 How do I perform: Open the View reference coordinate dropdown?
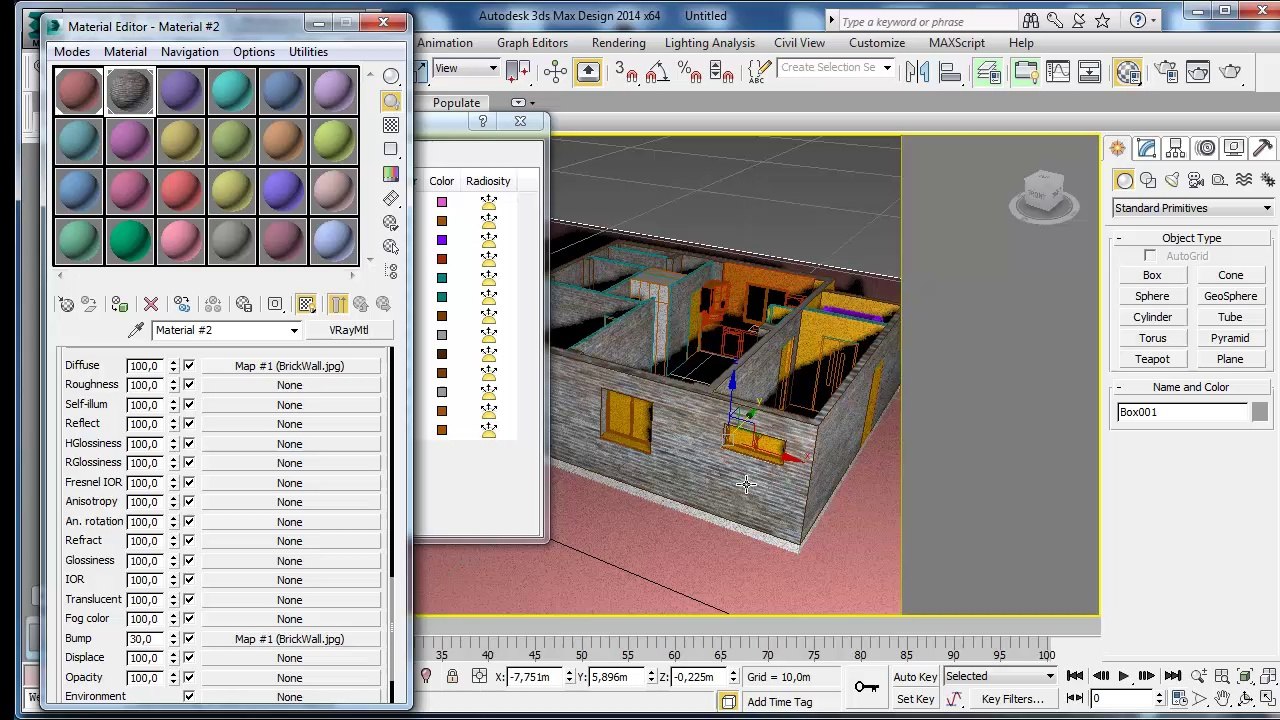click(465, 68)
